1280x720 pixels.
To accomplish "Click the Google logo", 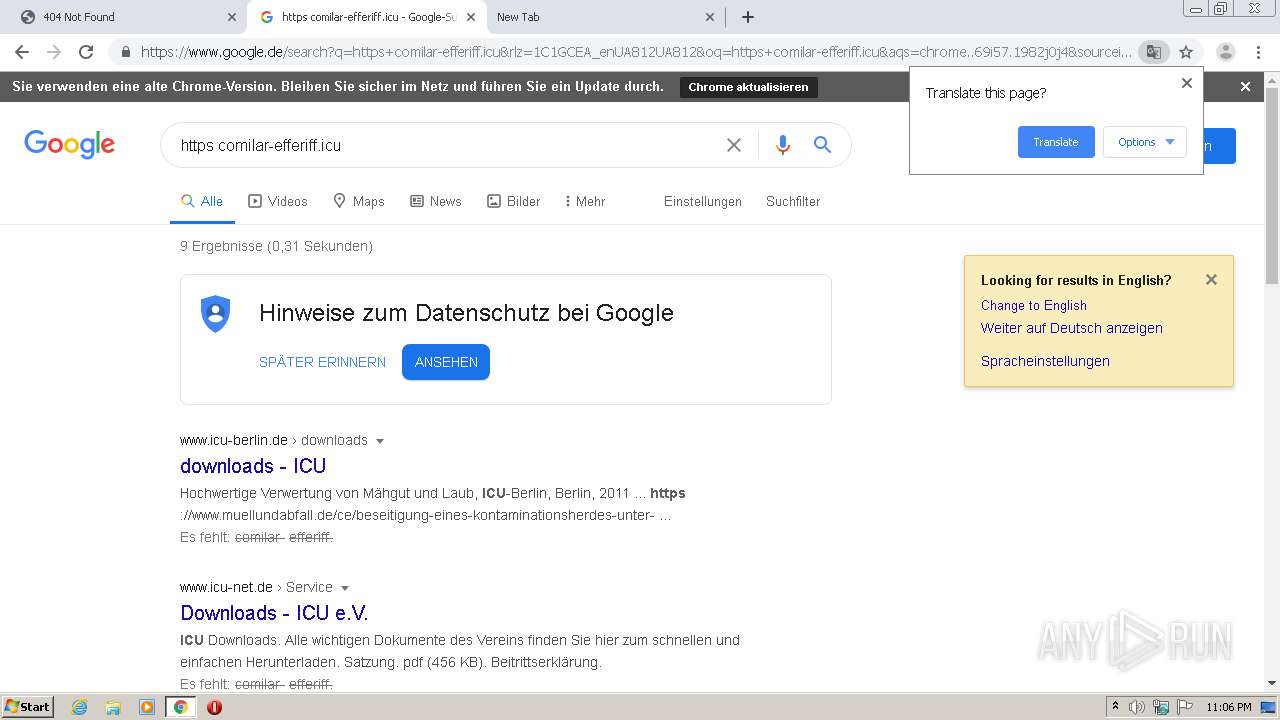I will pos(70,145).
